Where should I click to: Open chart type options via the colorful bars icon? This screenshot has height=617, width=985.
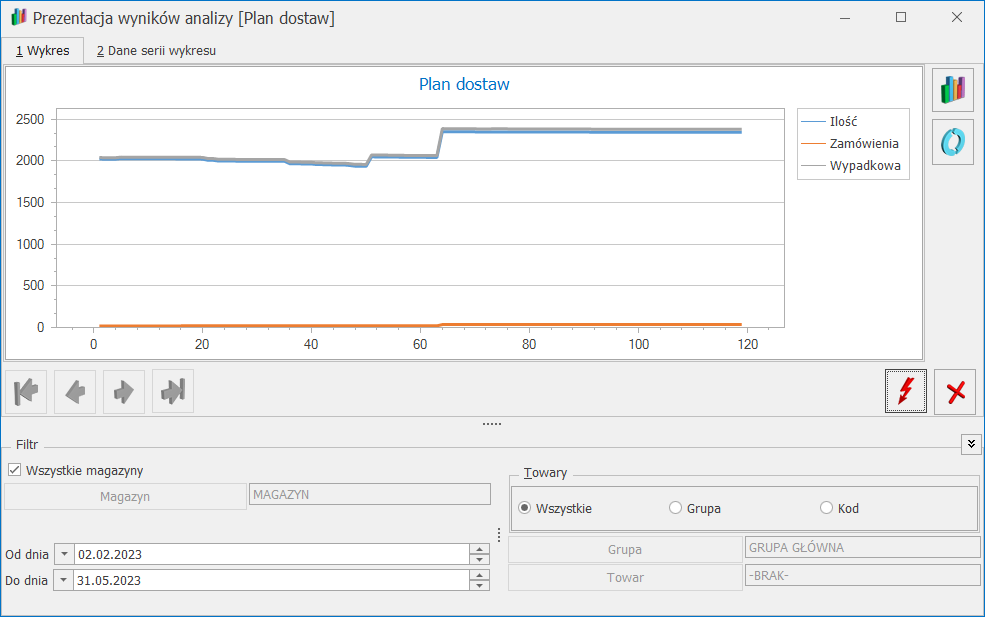tap(952, 90)
